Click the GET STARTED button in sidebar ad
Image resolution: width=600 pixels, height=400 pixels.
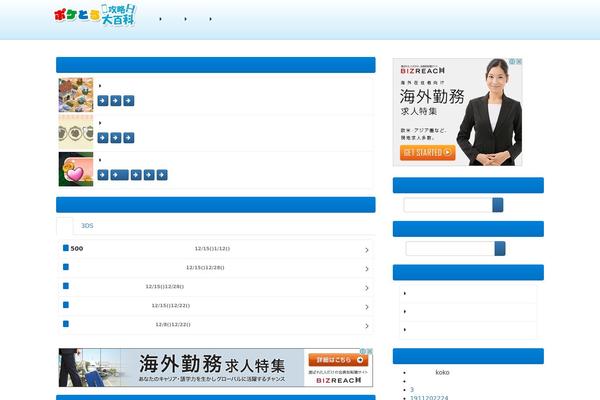coord(428,153)
